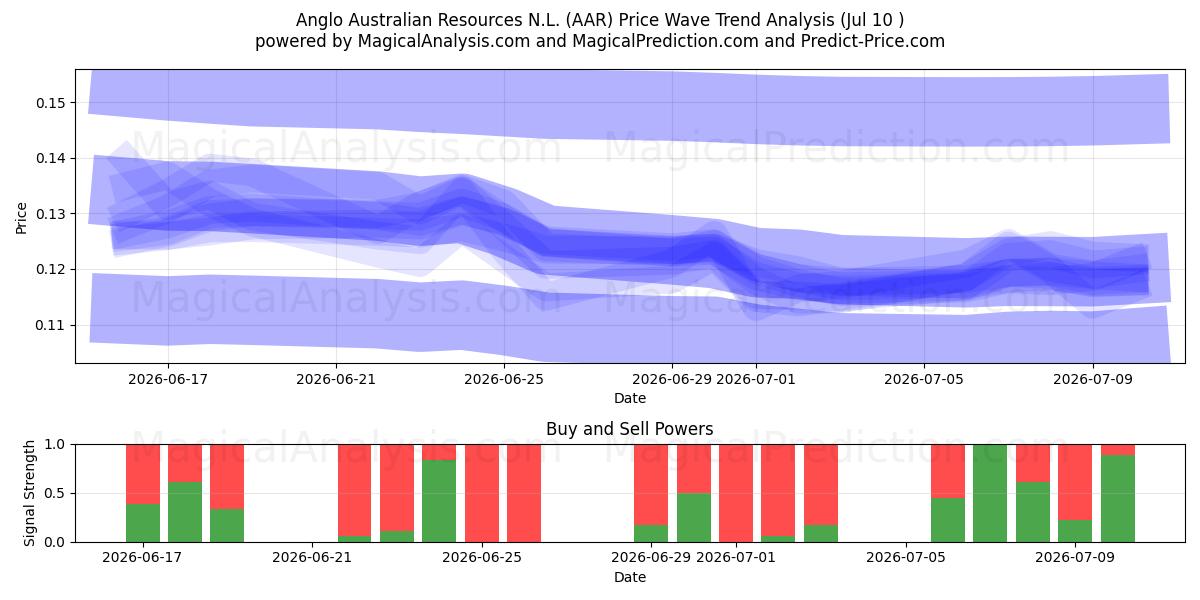Screen dimensions: 1200x600
Task: Click the 'powered by MagicalAnalysis.com' subtitle line
Action: point(600,41)
